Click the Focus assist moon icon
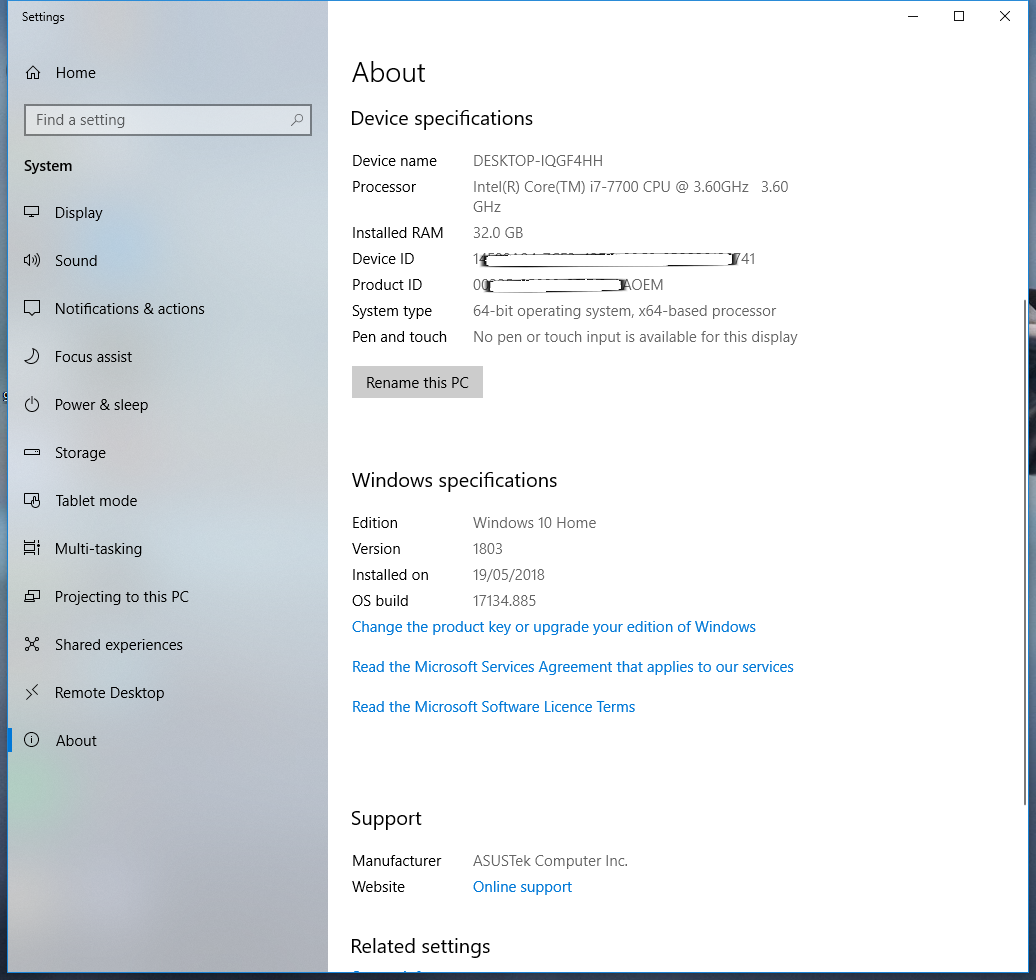Viewport: 1036px width, 980px height. tap(32, 356)
